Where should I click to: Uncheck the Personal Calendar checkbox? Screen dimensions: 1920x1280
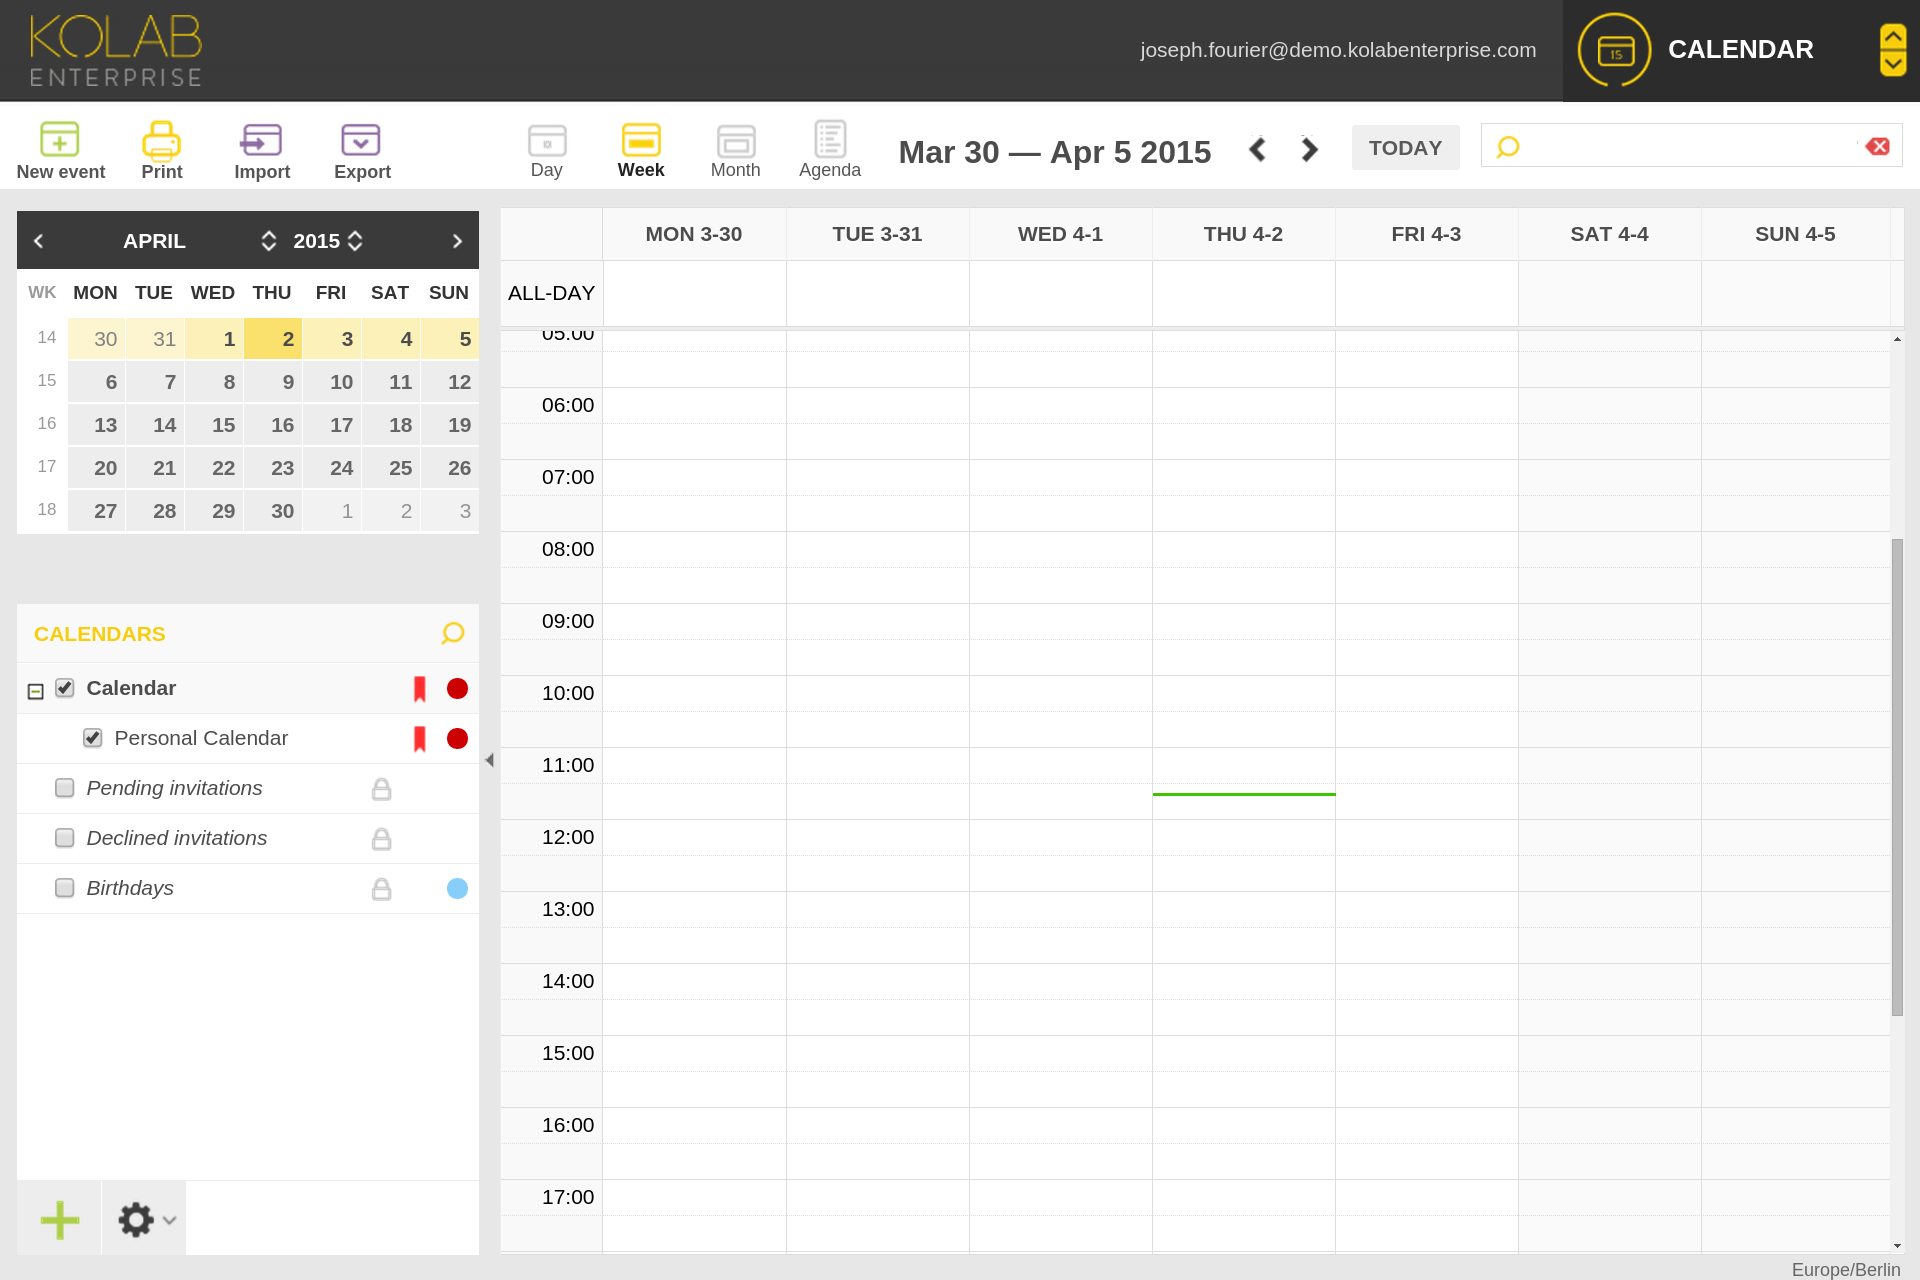(93, 738)
